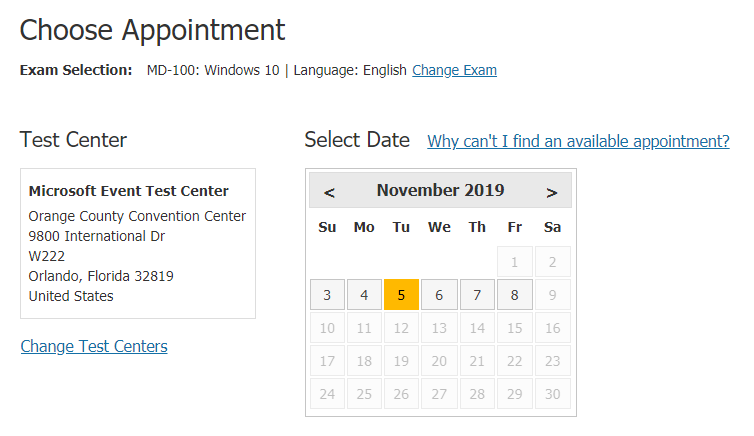Select November 4 on the calendar

[x=364, y=295]
